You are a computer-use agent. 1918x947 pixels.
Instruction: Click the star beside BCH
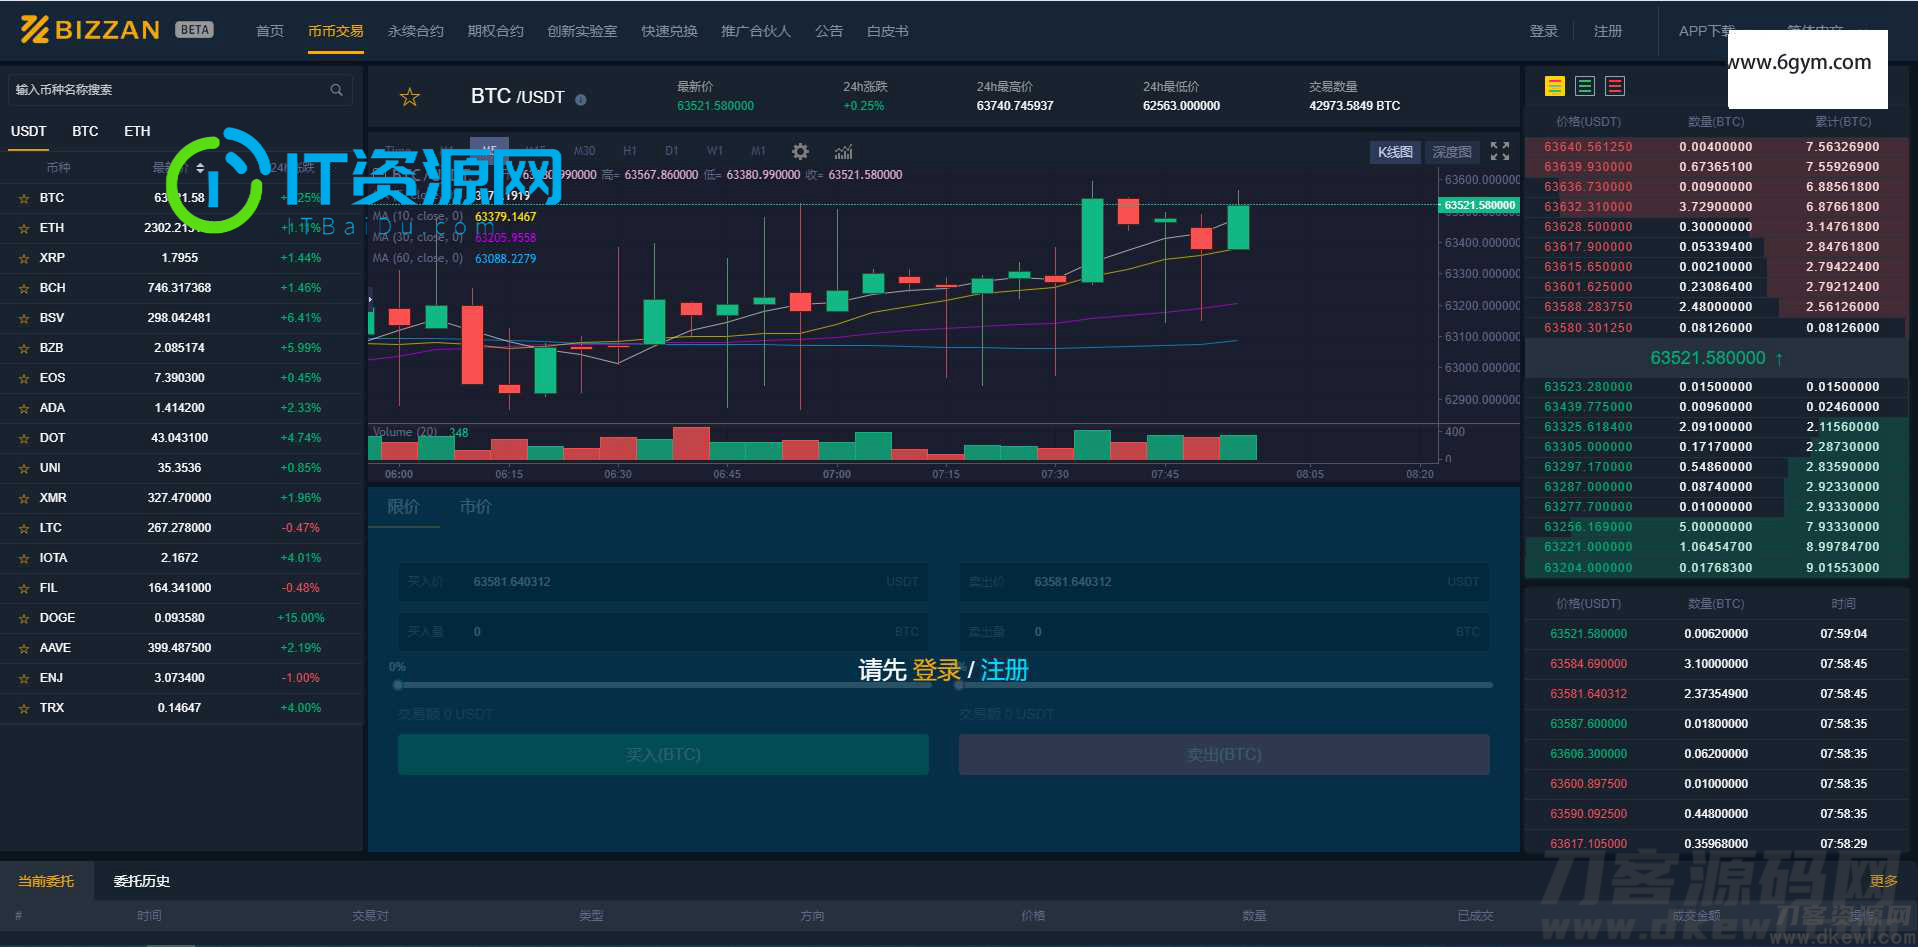click(24, 288)
